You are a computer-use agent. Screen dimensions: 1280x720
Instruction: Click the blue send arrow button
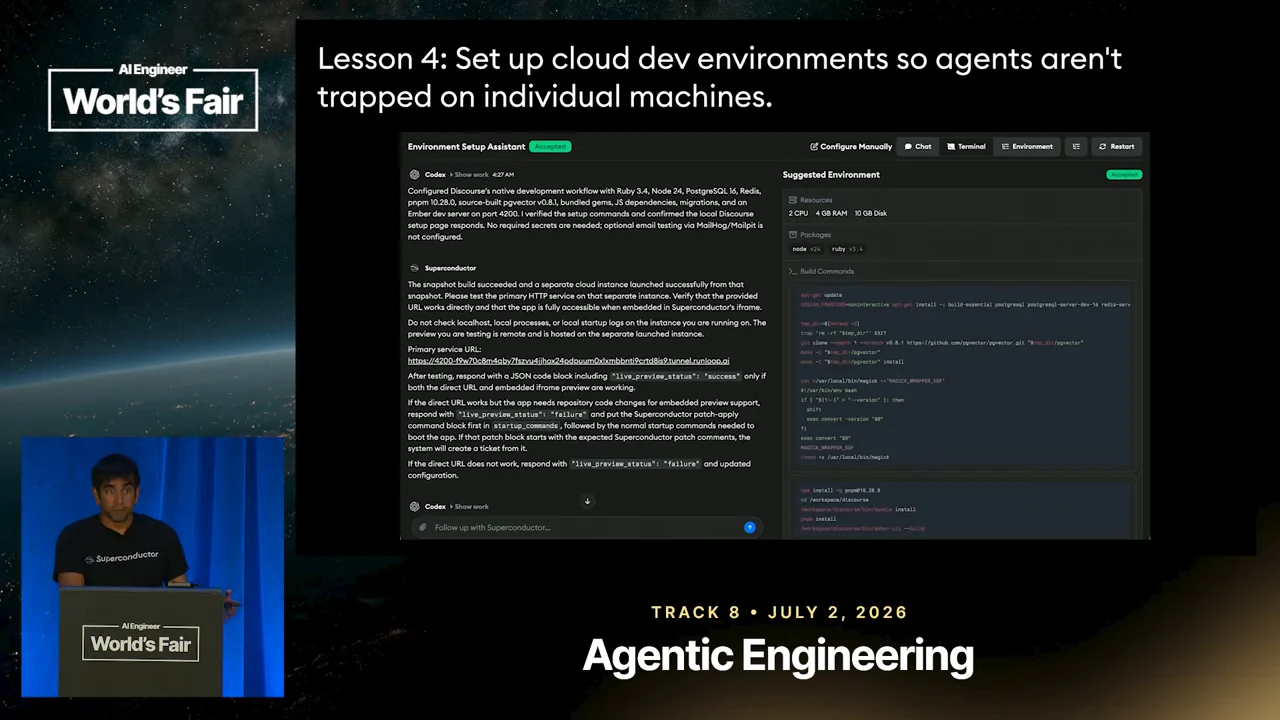tap(750, 528)
